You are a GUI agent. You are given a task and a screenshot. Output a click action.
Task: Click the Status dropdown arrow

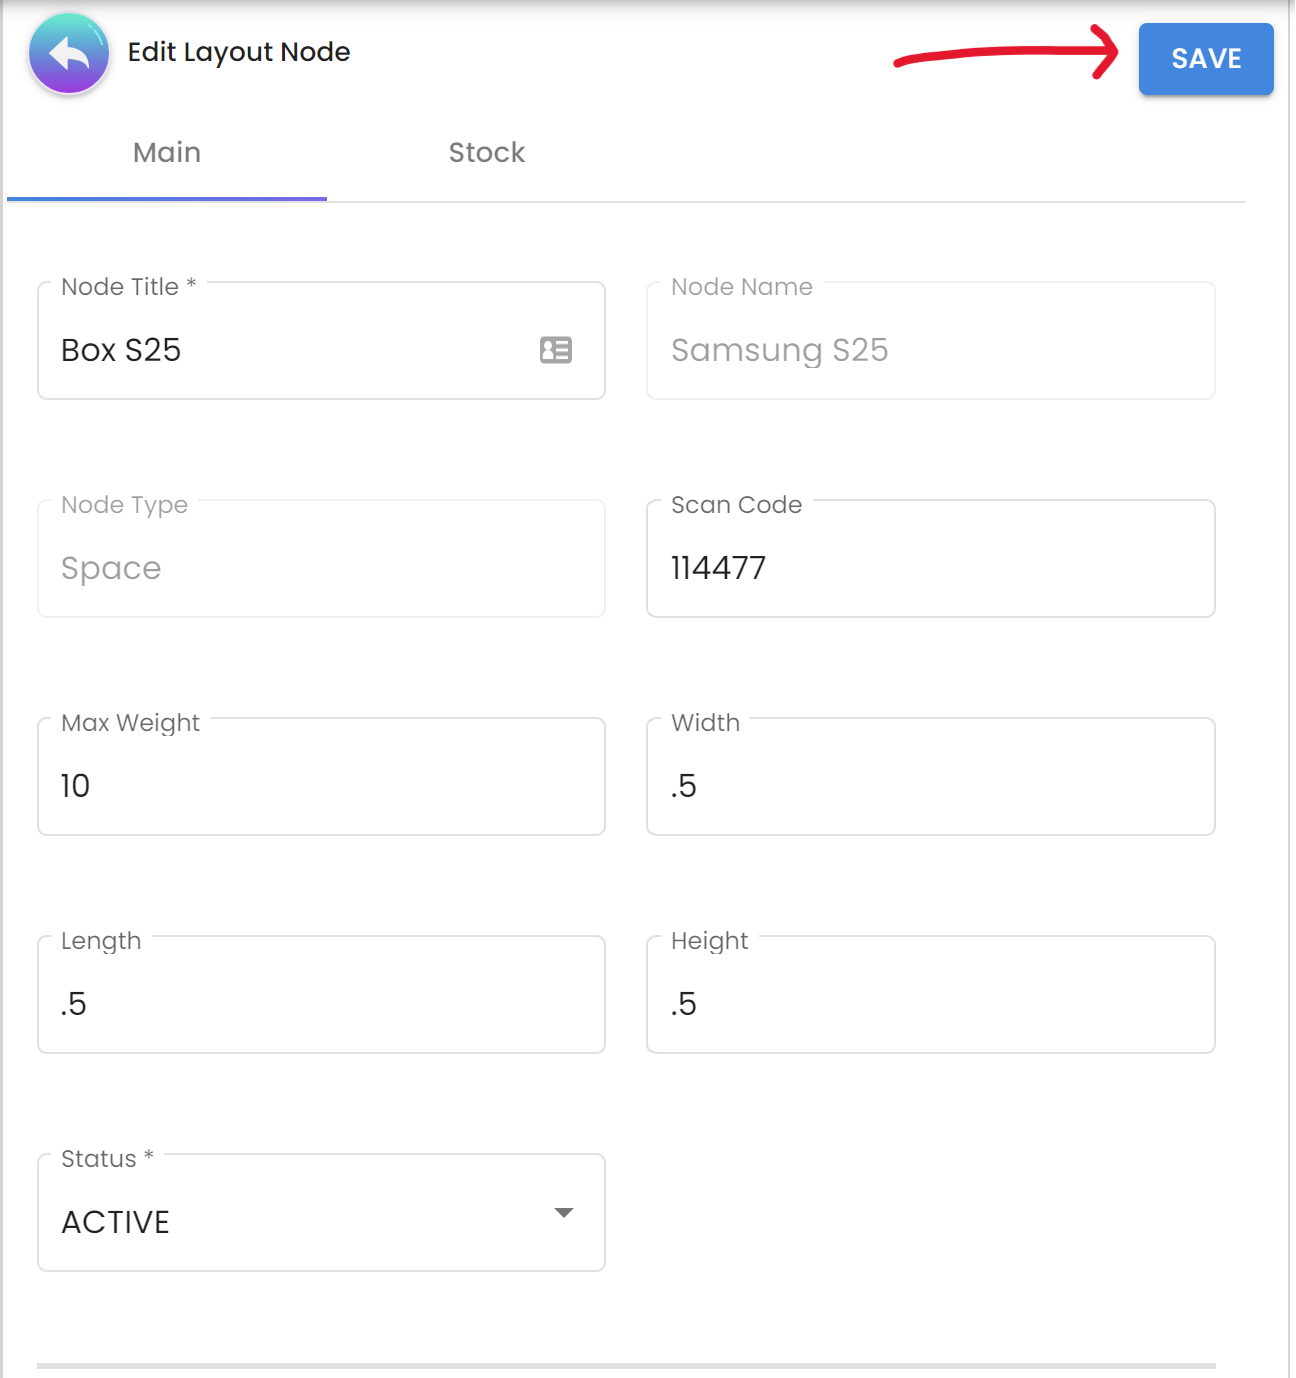tap(564, 1213)
